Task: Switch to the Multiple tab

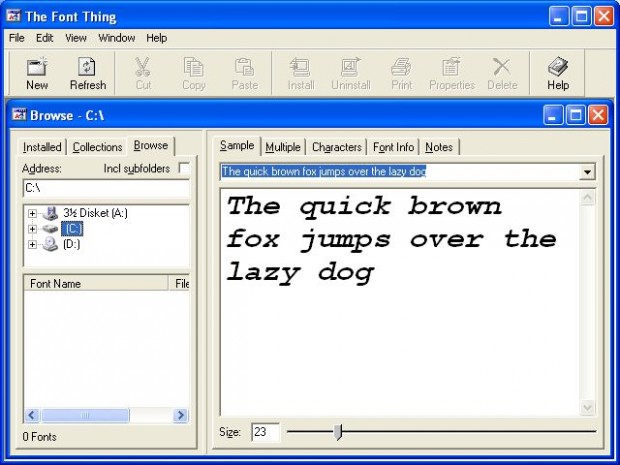Action: [283, 147]
